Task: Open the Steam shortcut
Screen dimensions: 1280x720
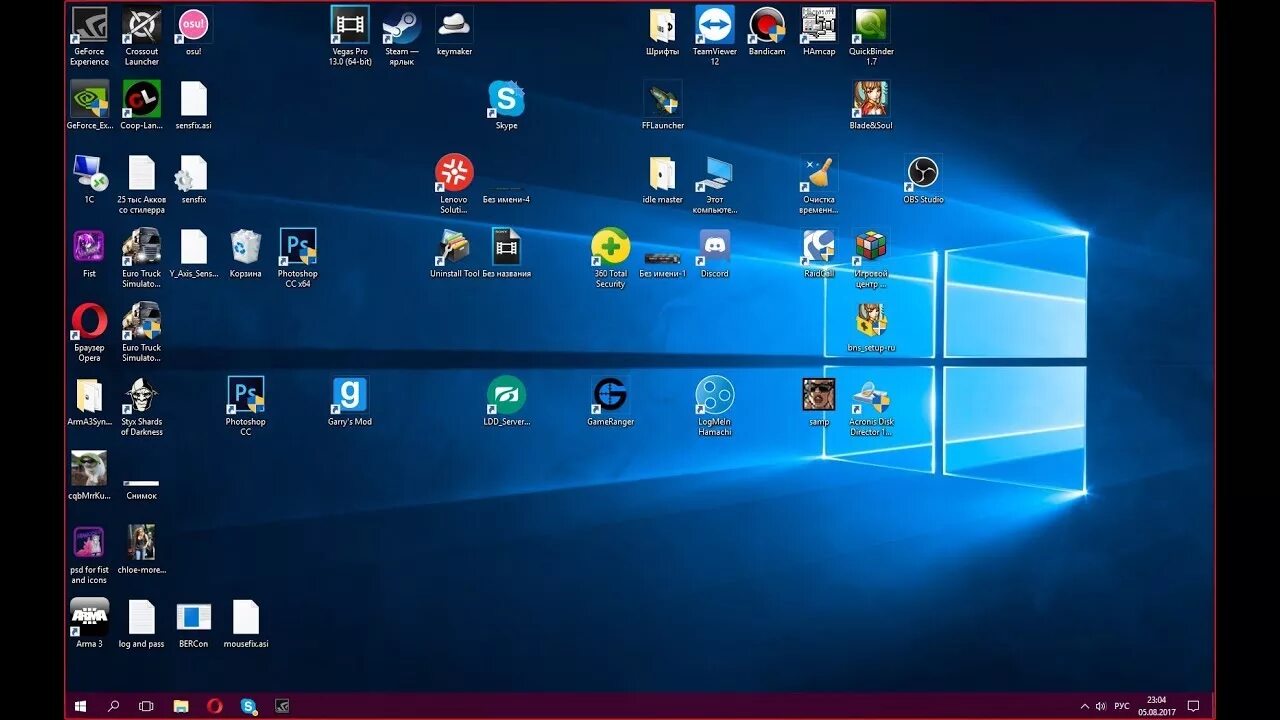Action: [x=401, y=25]
